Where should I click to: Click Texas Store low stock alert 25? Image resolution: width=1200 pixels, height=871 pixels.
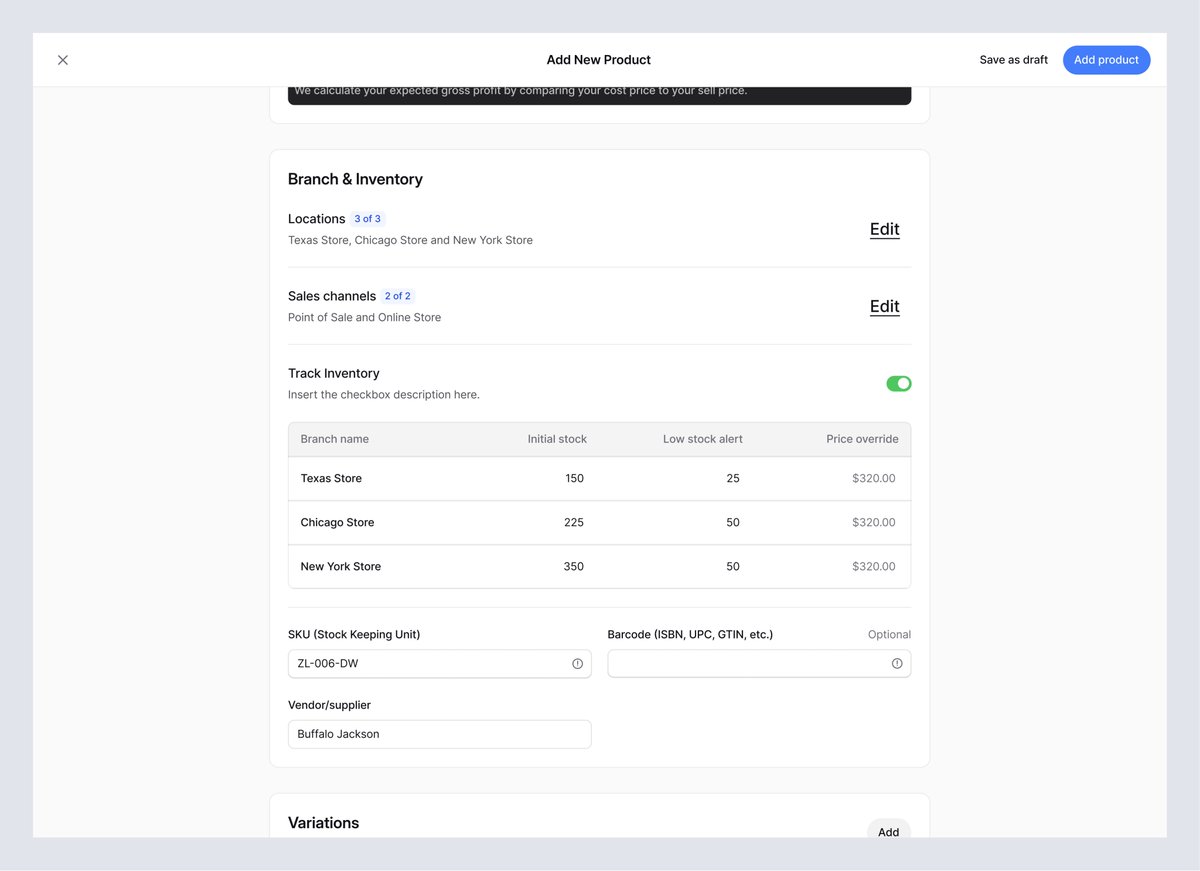click(x=733, y=479)
